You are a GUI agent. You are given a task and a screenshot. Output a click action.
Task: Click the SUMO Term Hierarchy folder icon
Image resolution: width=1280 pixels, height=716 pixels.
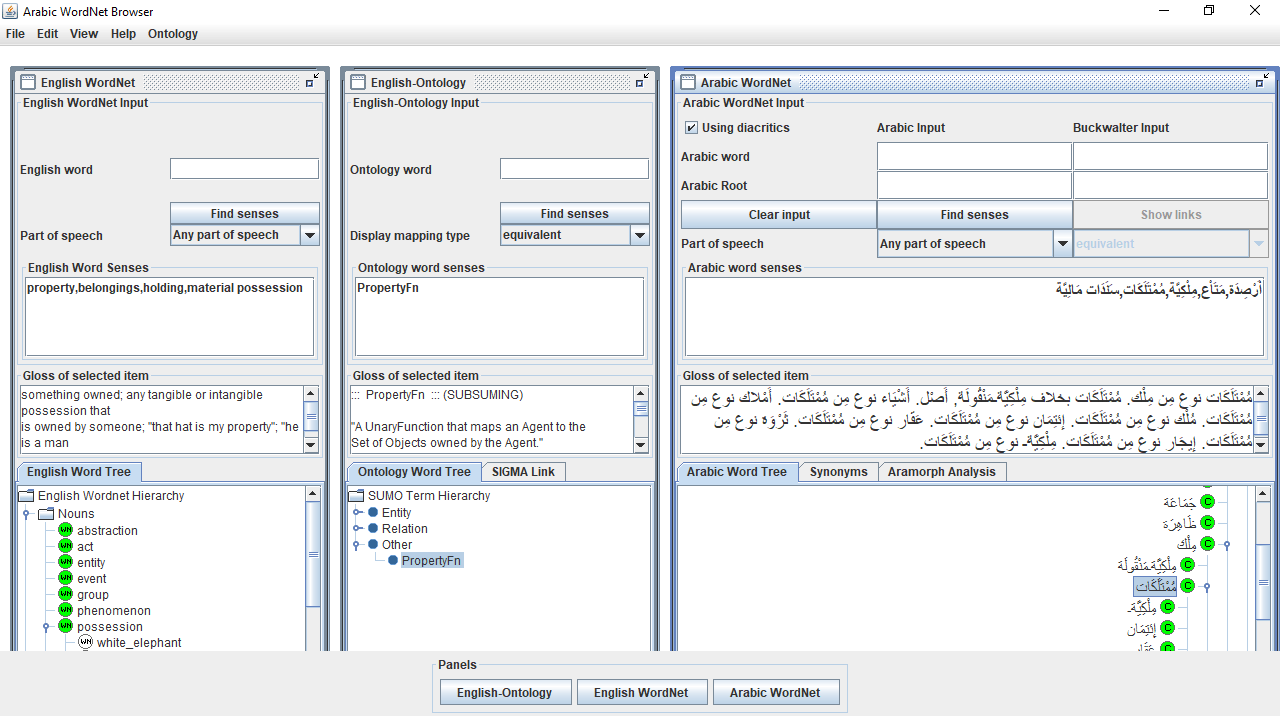pos(356,495)
